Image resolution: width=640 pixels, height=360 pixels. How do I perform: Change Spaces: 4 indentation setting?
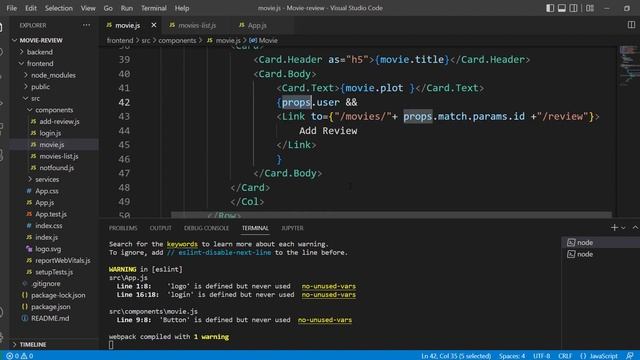[x=512, y=356]
